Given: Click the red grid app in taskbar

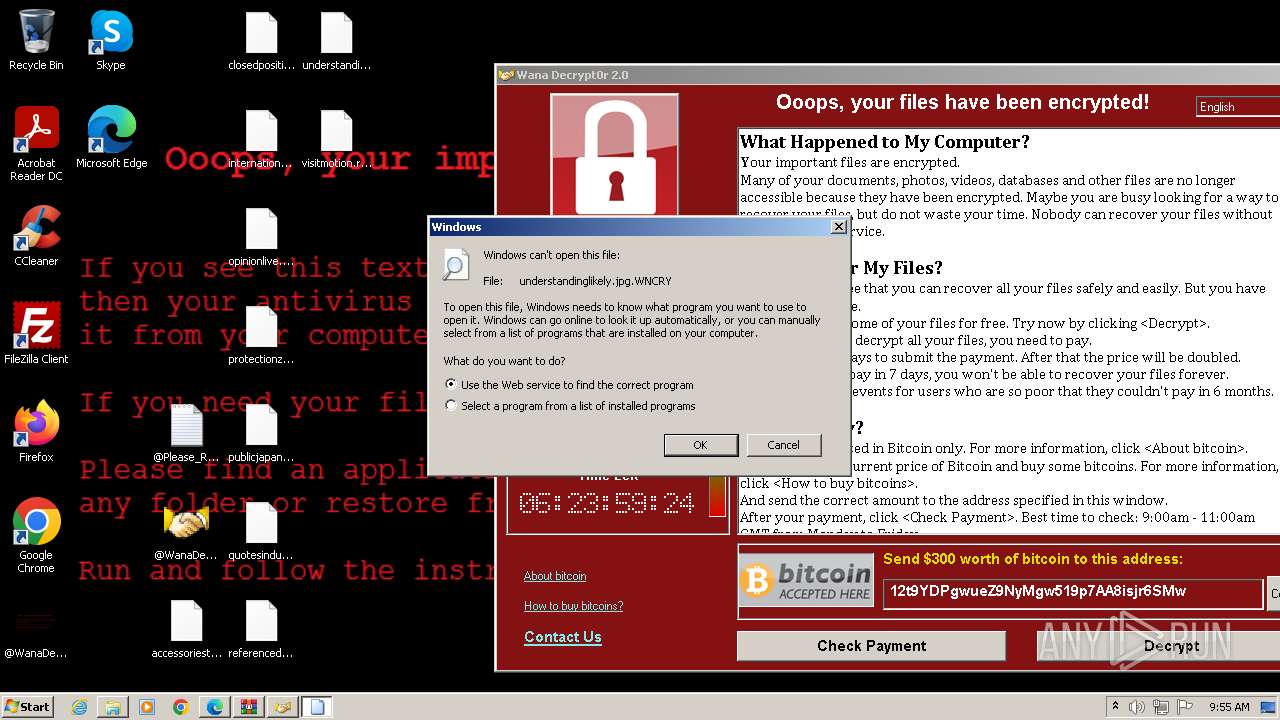Looking at the screenshot, I should [249, 707].
